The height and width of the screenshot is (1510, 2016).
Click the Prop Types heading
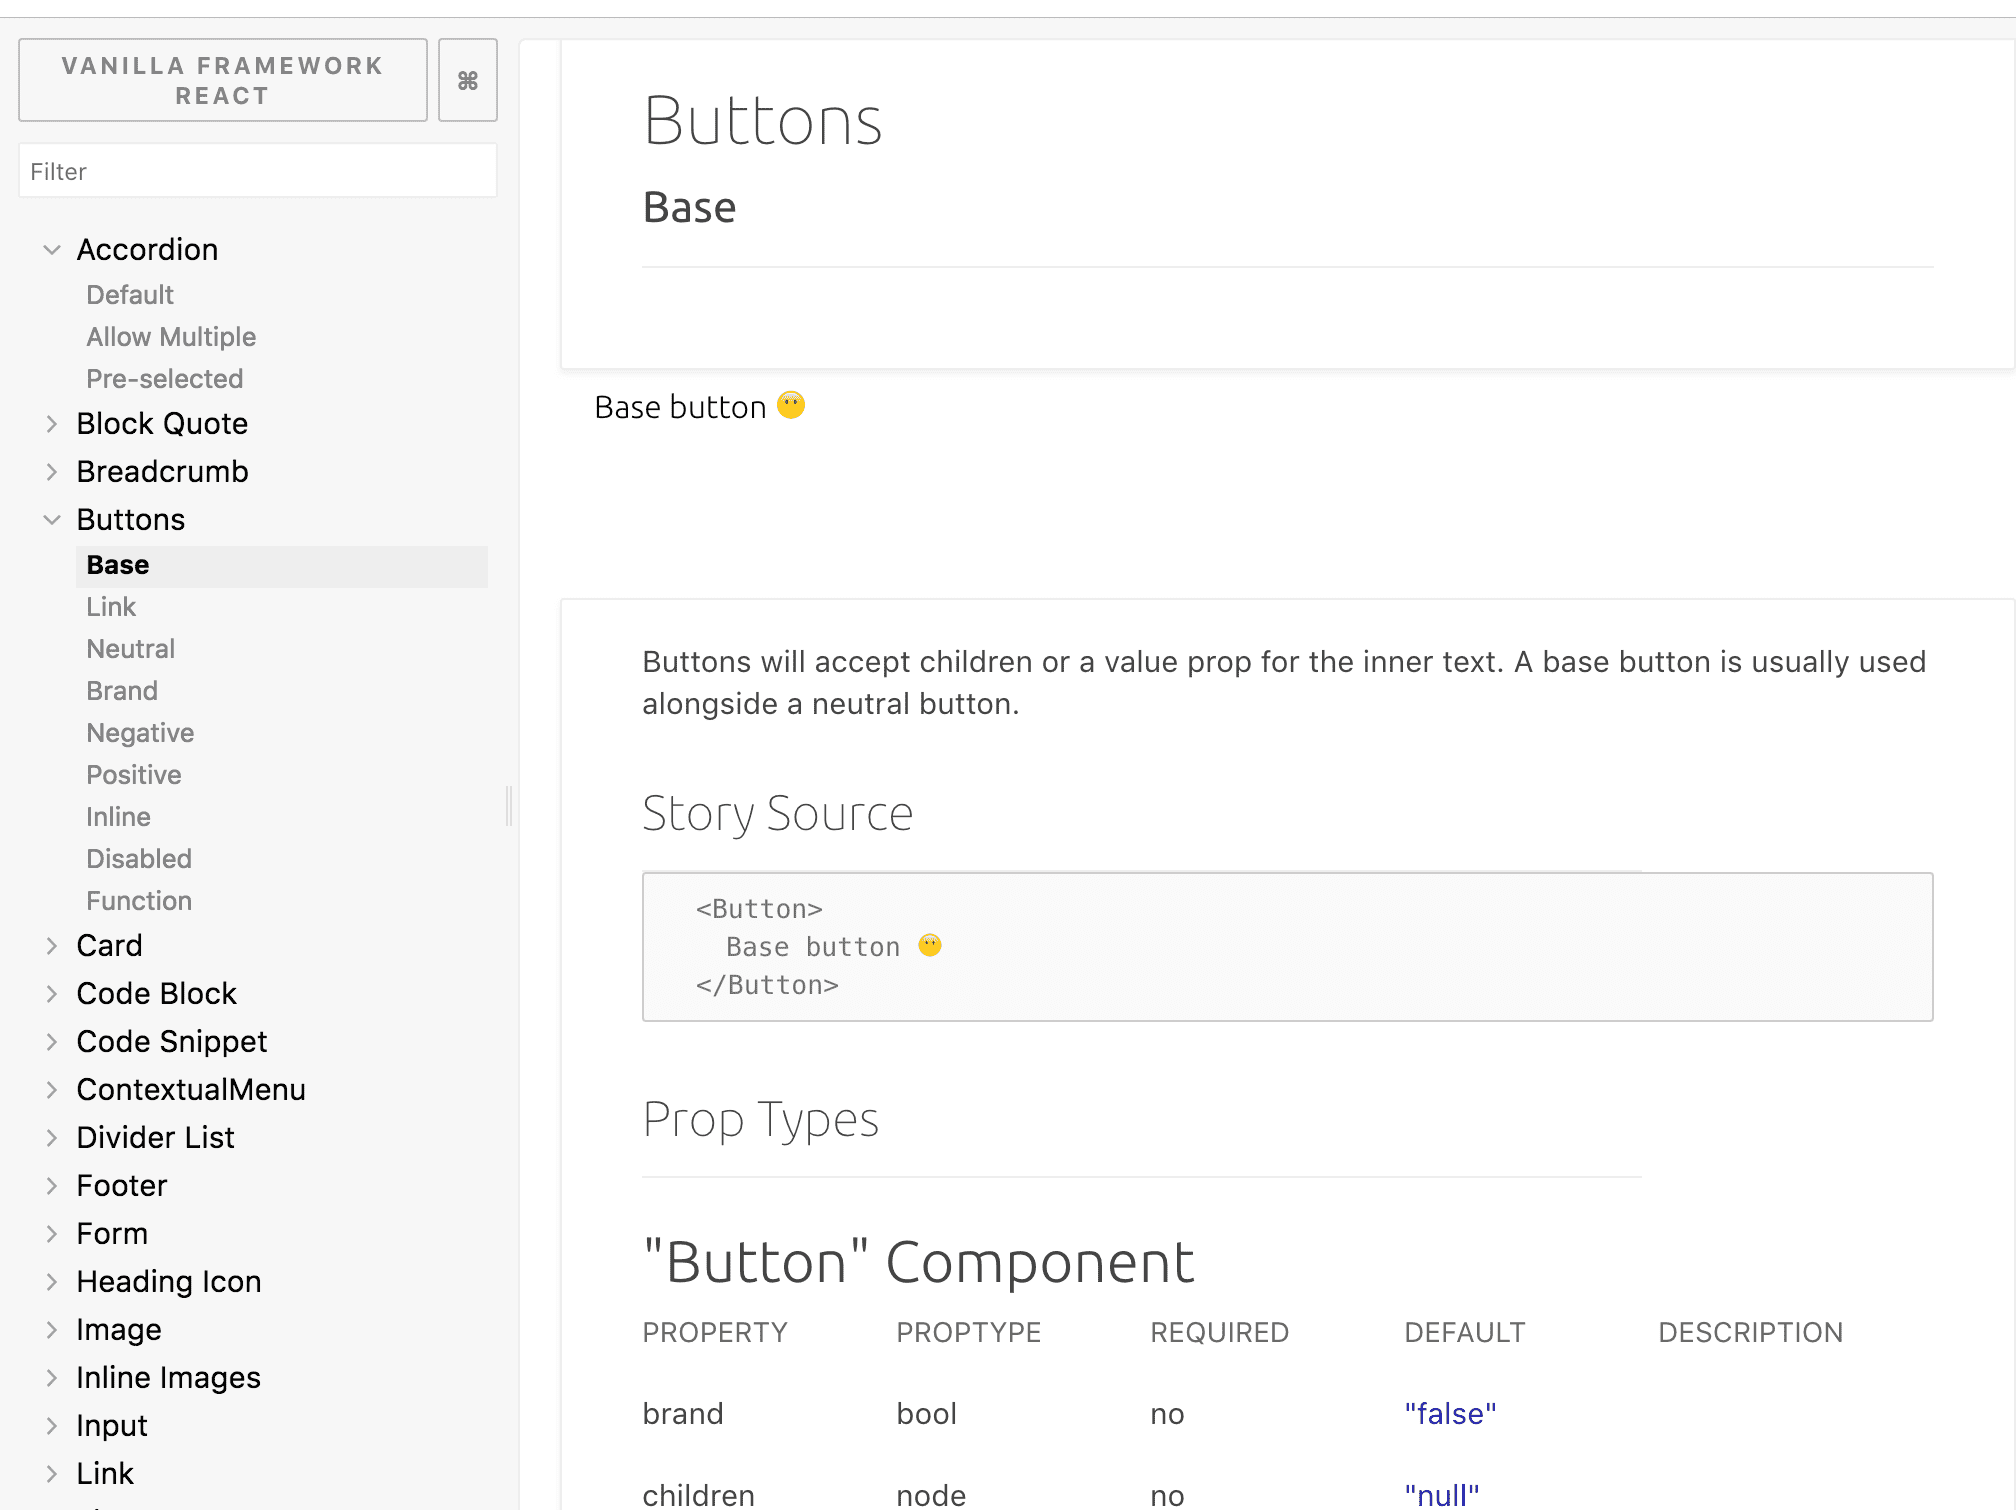pos(760,1119)
